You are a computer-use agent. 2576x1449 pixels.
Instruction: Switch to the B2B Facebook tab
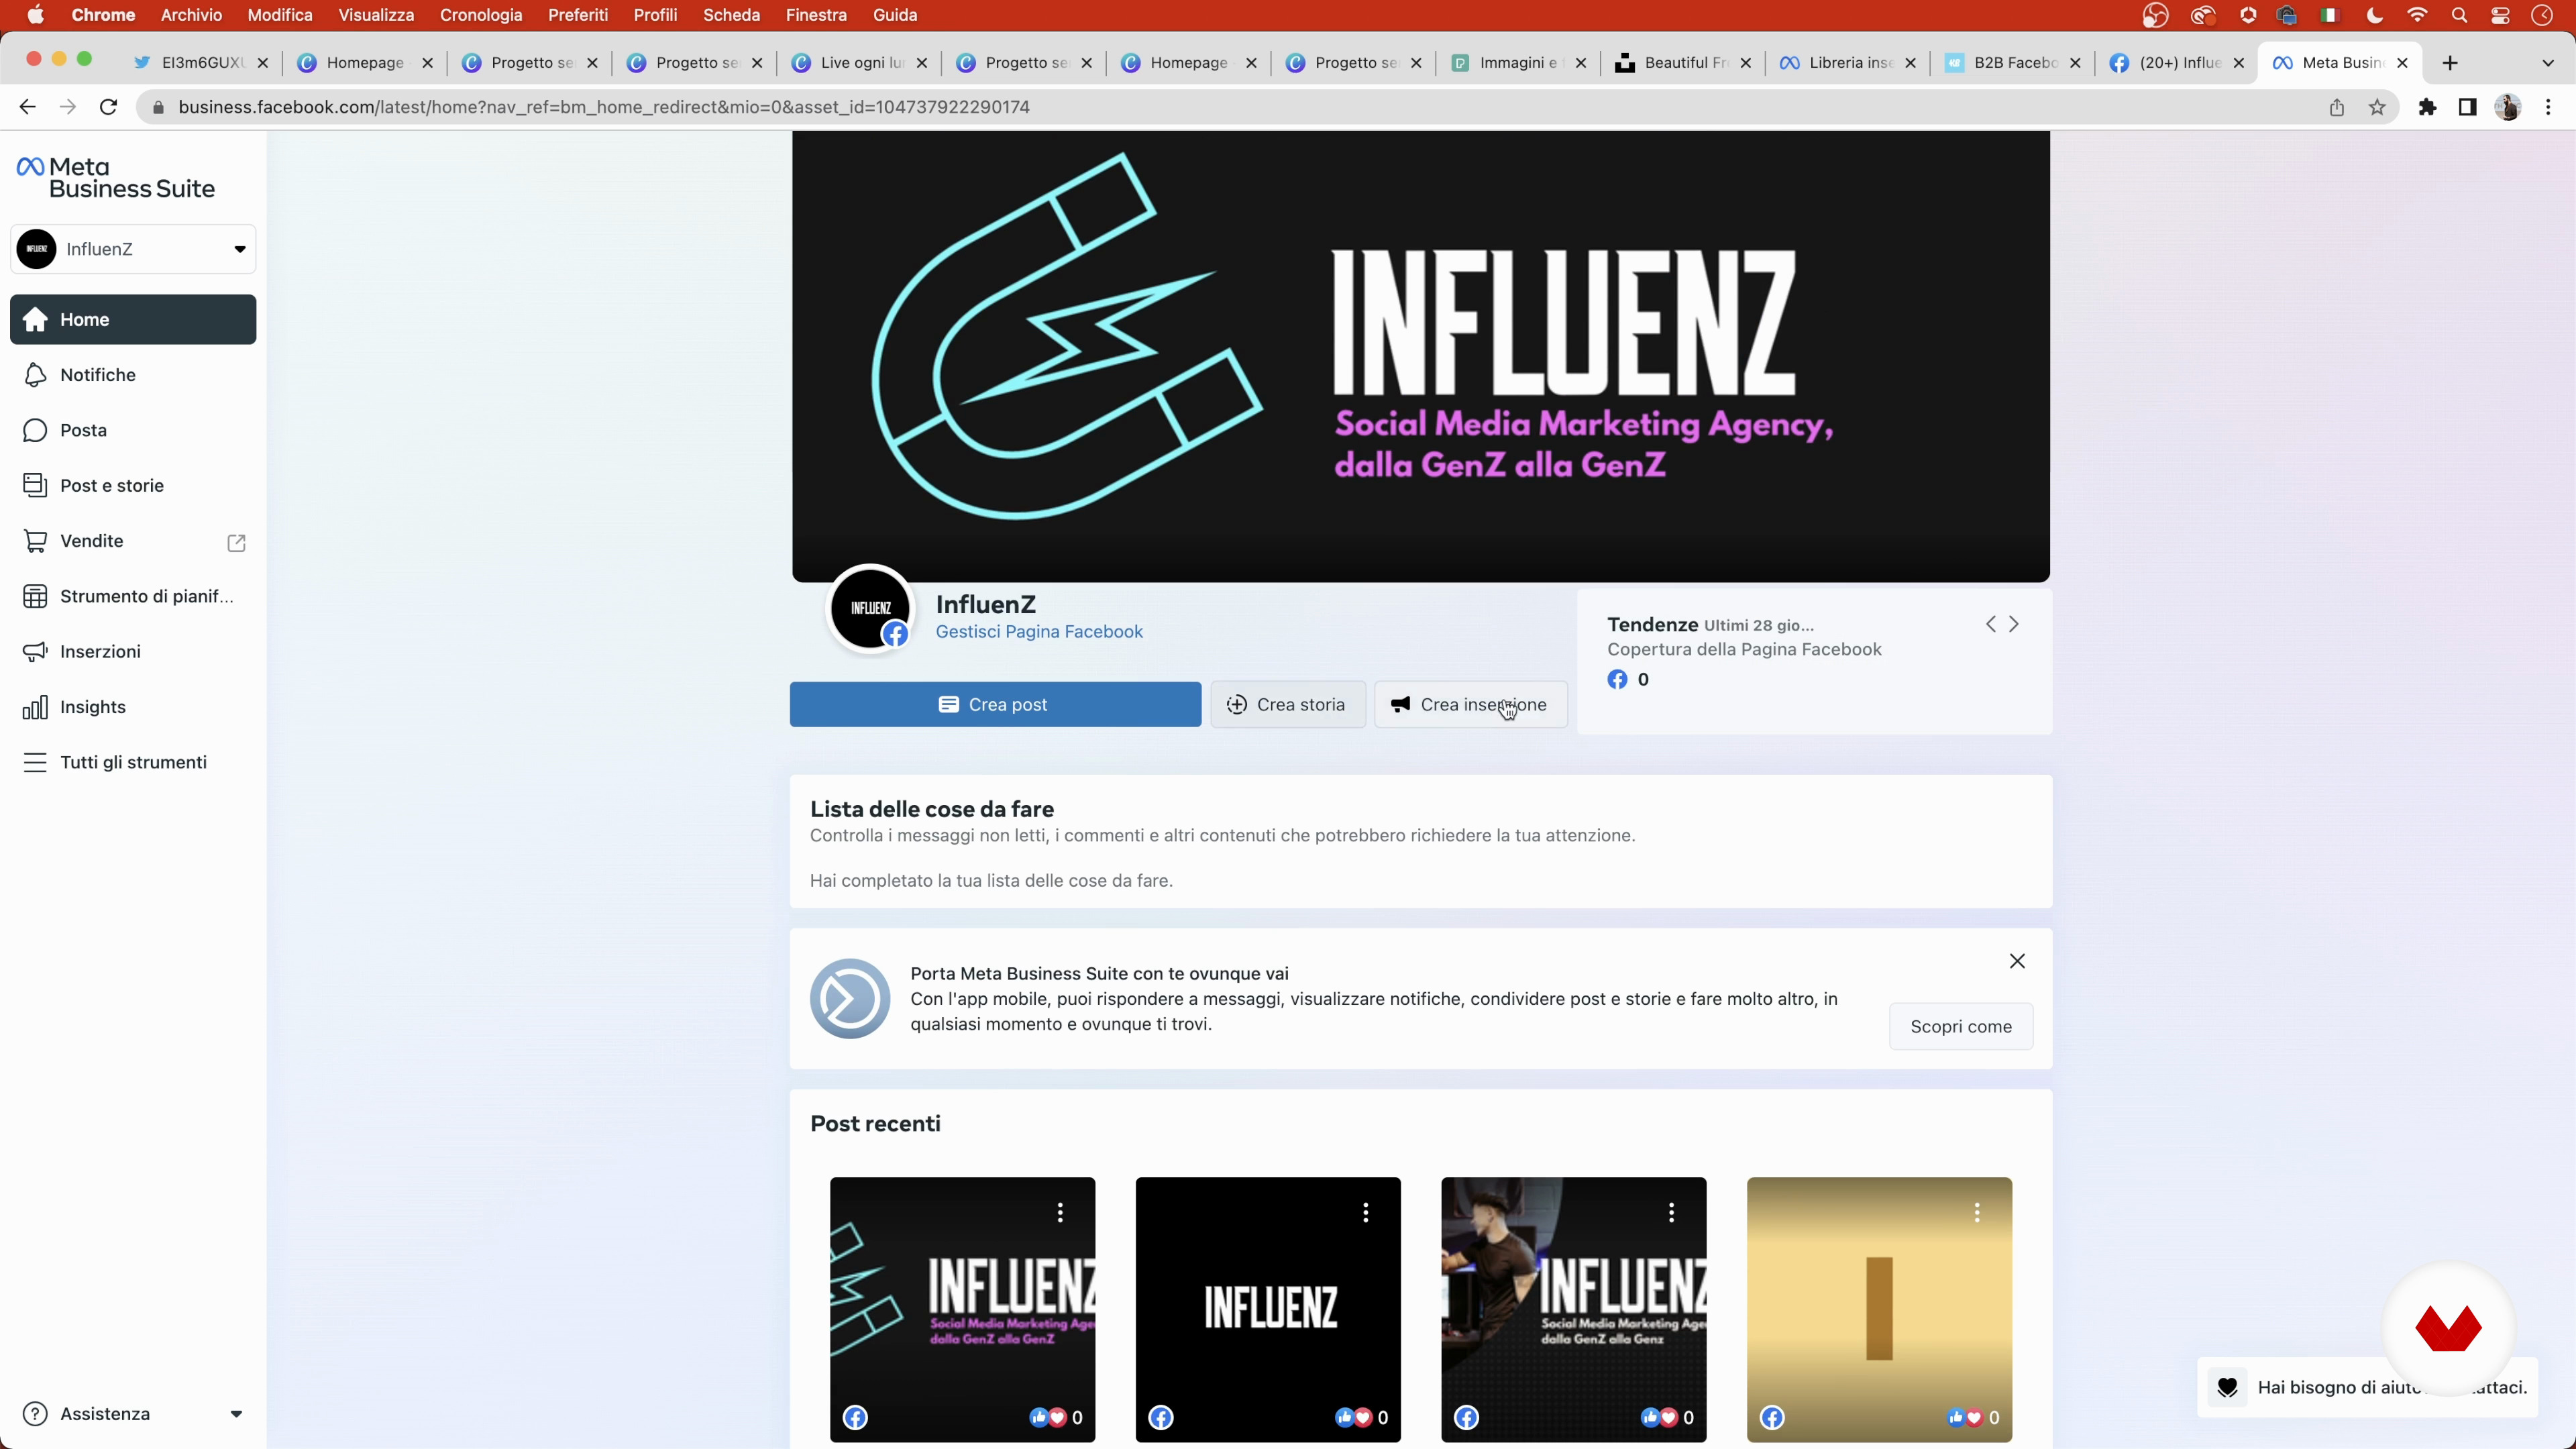[x=2011, y=63]
